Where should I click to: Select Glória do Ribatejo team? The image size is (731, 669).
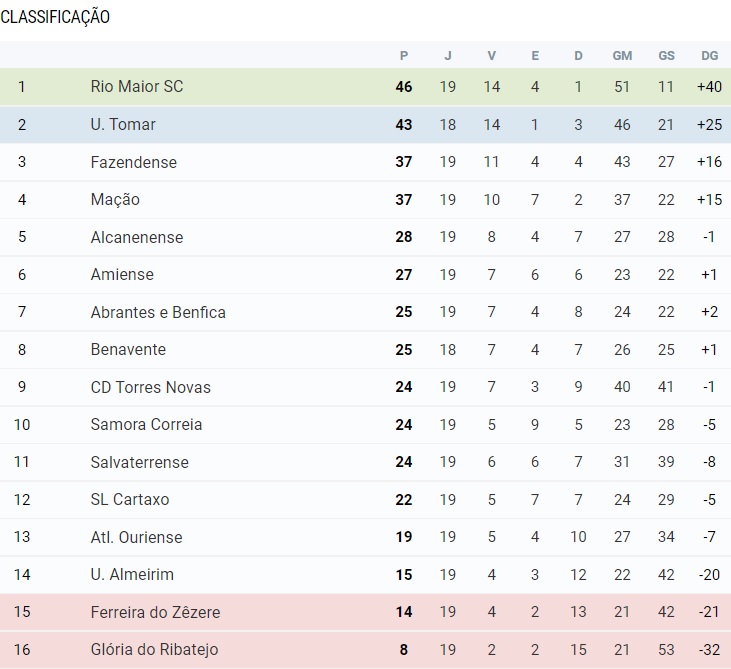point(154,650)
